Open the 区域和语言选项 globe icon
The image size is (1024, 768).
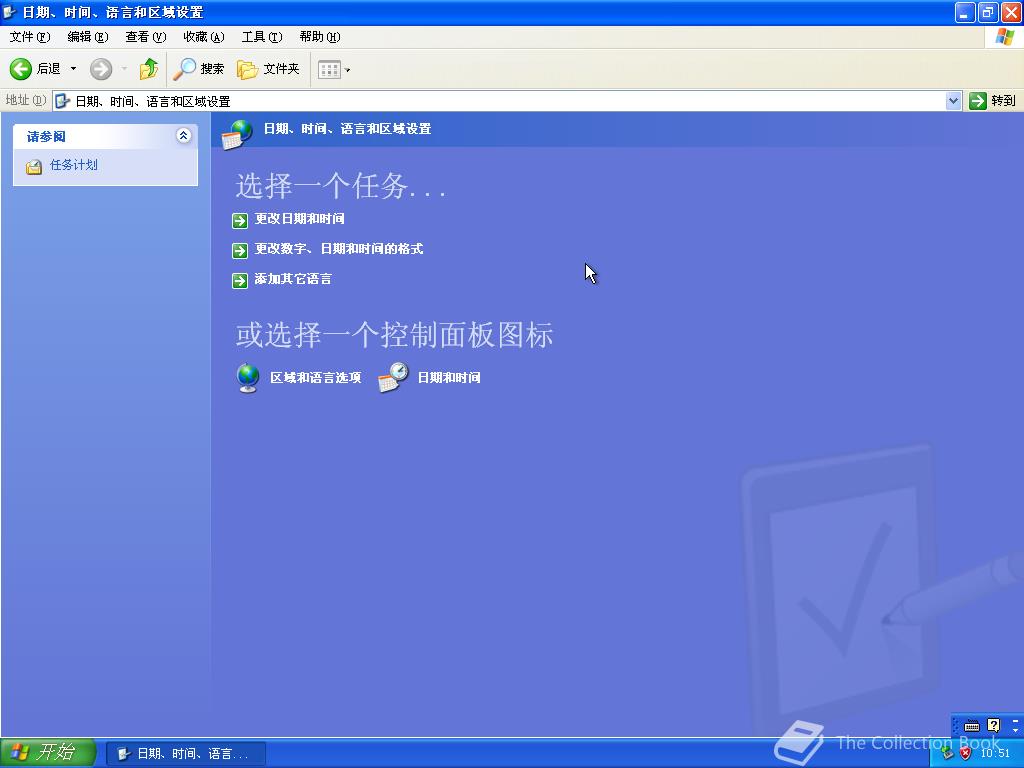pyautogui.click(x=248, y=377)
